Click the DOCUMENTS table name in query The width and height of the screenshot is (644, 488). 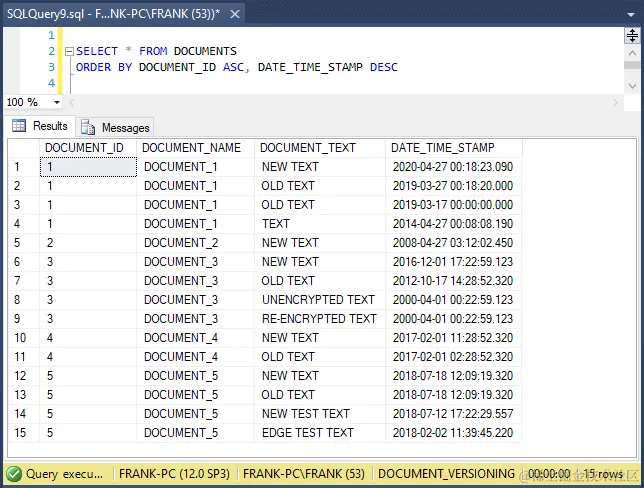[205, 51]
